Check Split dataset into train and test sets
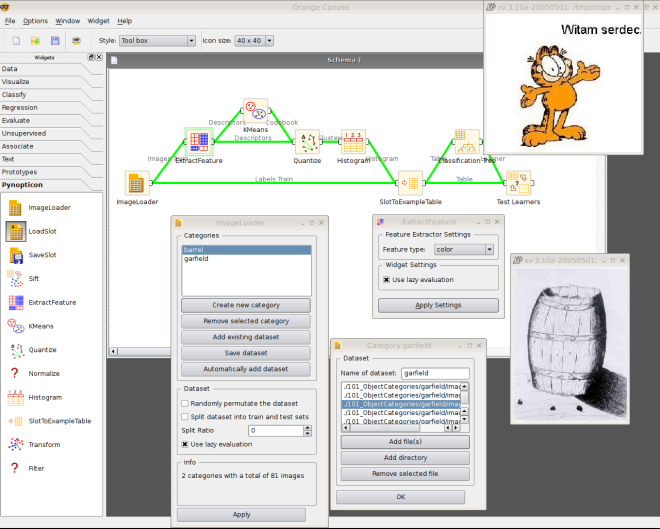The height and width of the screenshot is (529, 660). (185, 416)
